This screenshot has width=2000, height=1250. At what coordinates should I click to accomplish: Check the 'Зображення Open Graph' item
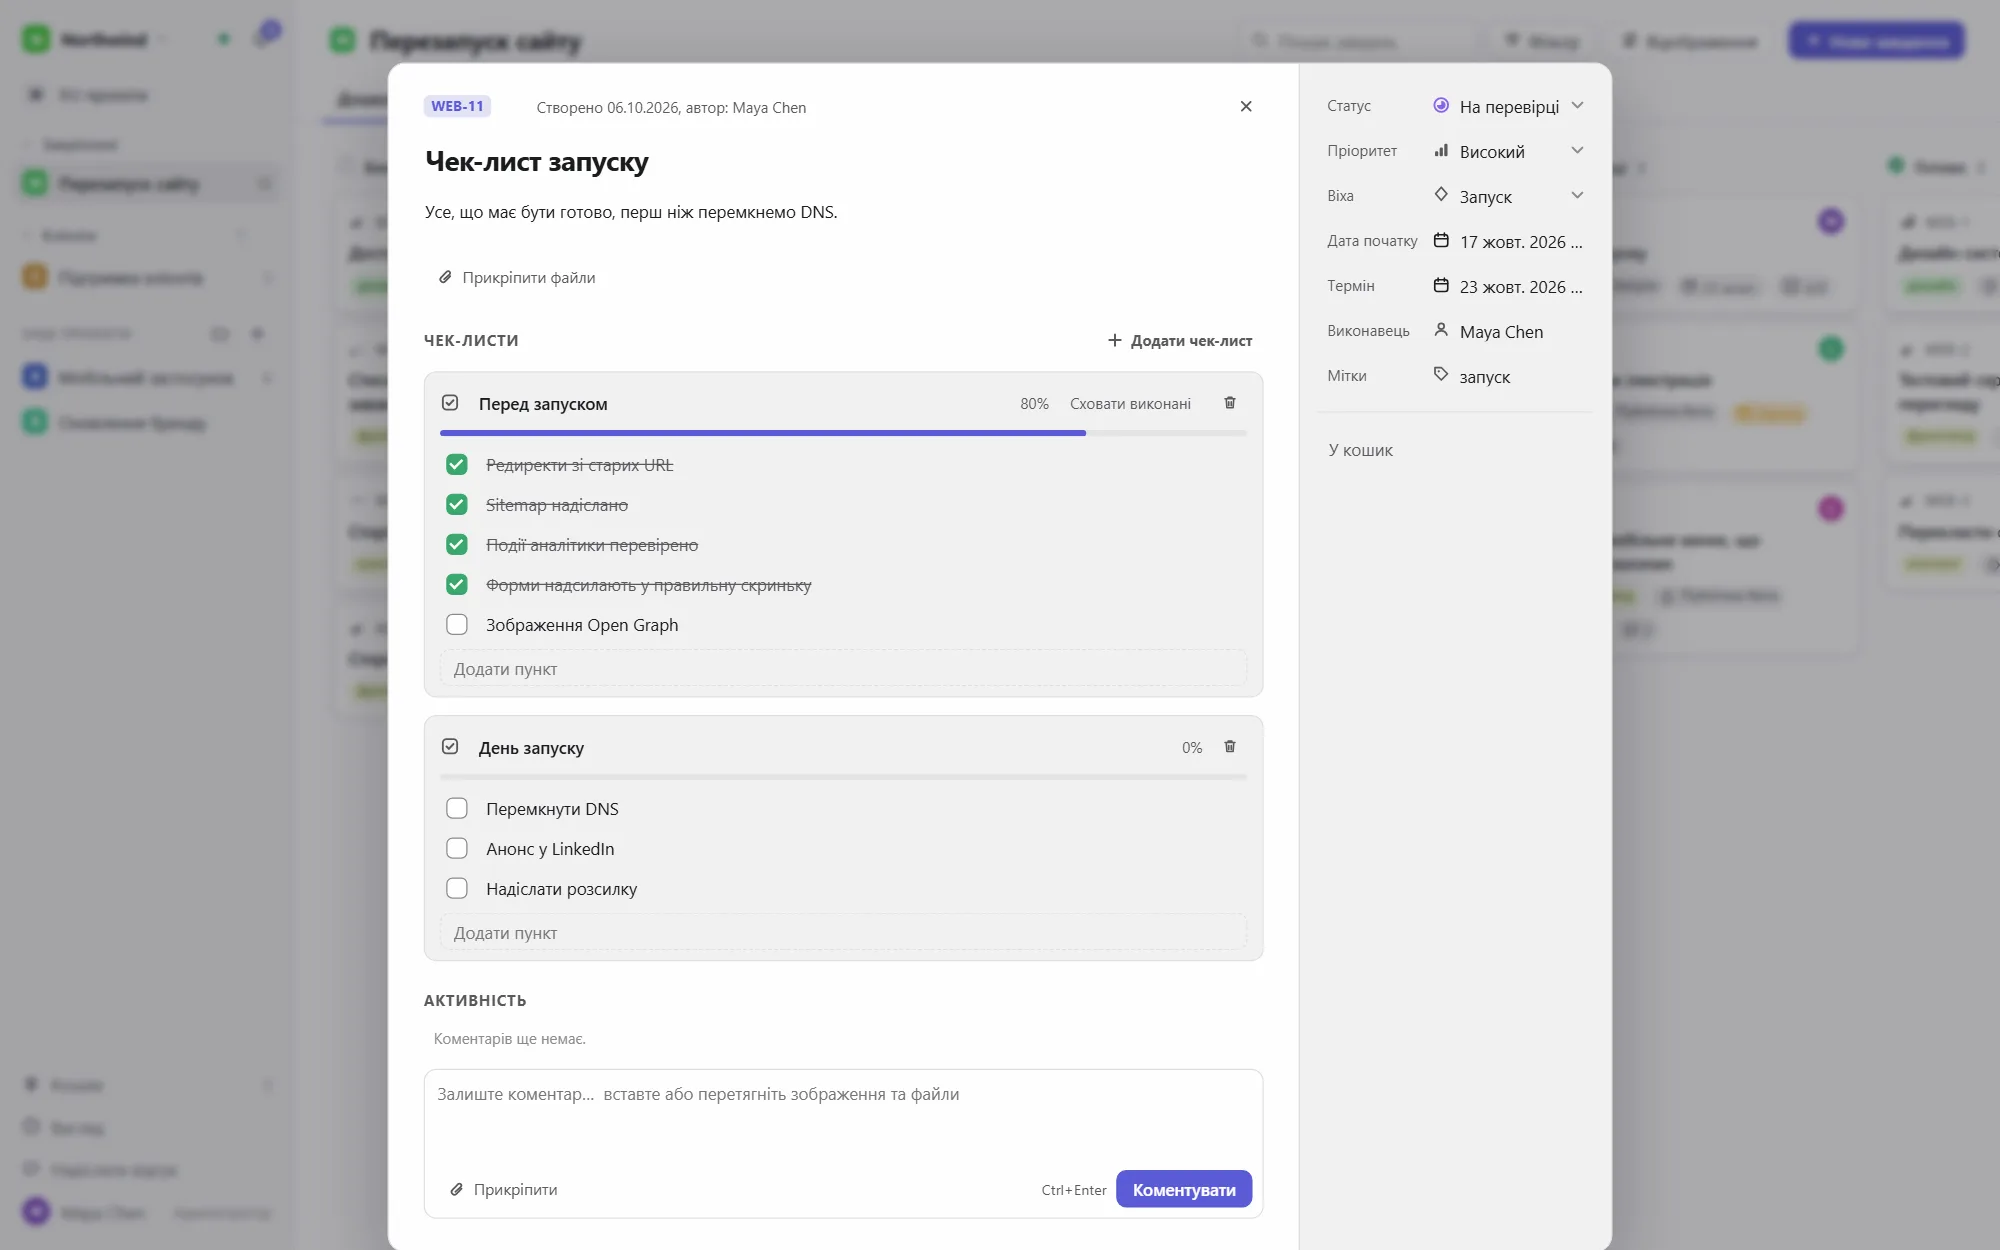point(457,625)
